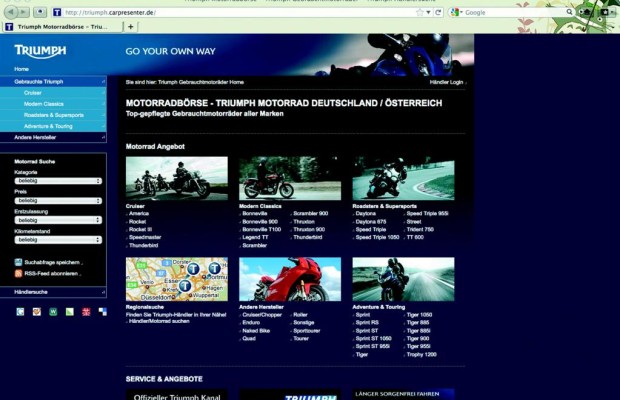The width and height of the screenshot is (620, 400).
Task: Click the Regionalsuche map thumbnail
Action: [177, 279]
